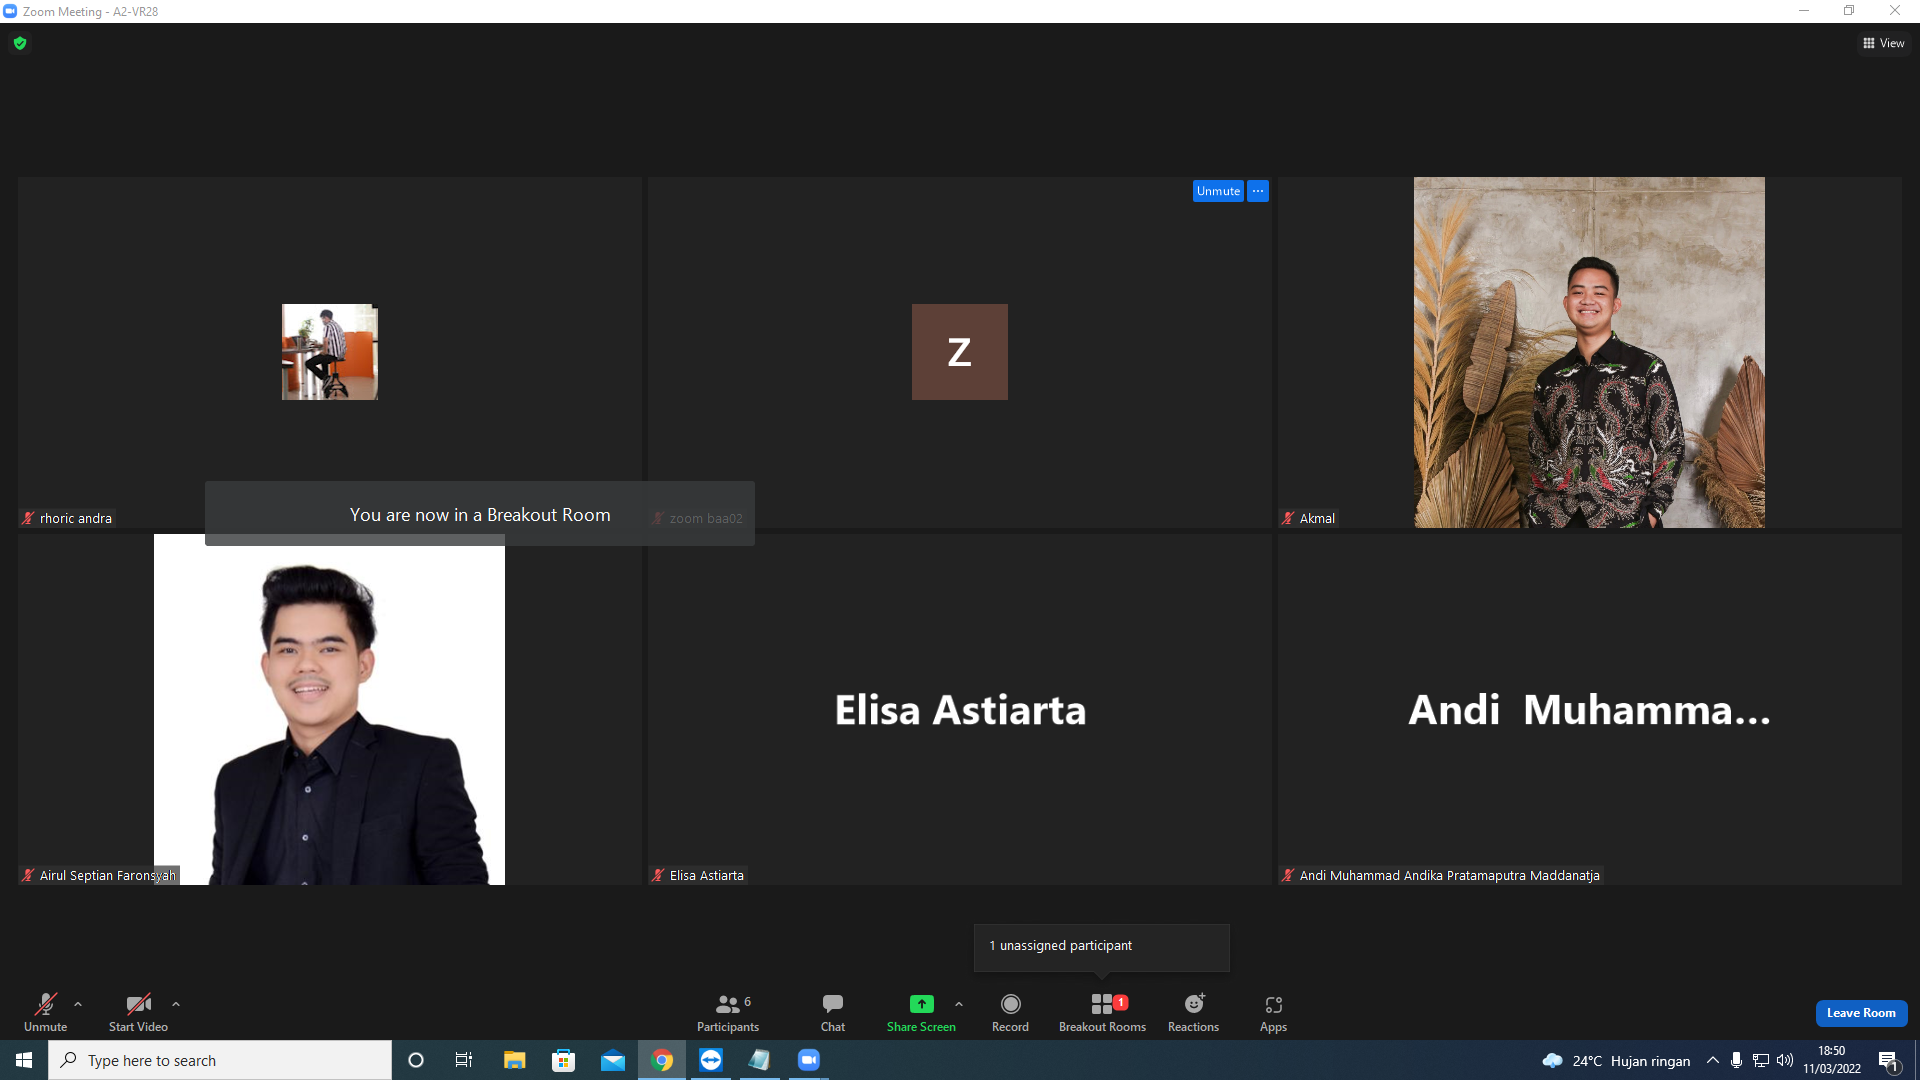Open Task View on the taskbar
1920x1080 pixels.
tap(464, 1060)
